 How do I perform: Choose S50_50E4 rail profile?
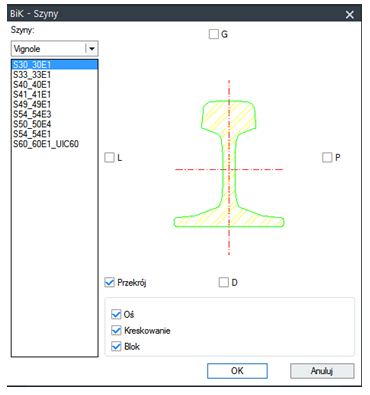click(x=55, y=124)
